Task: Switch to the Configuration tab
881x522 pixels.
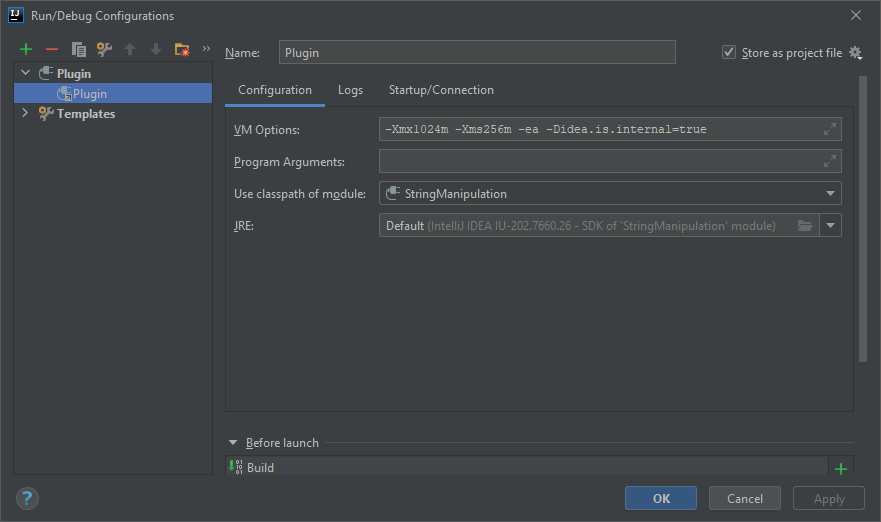Action: (x=275, y=90)
